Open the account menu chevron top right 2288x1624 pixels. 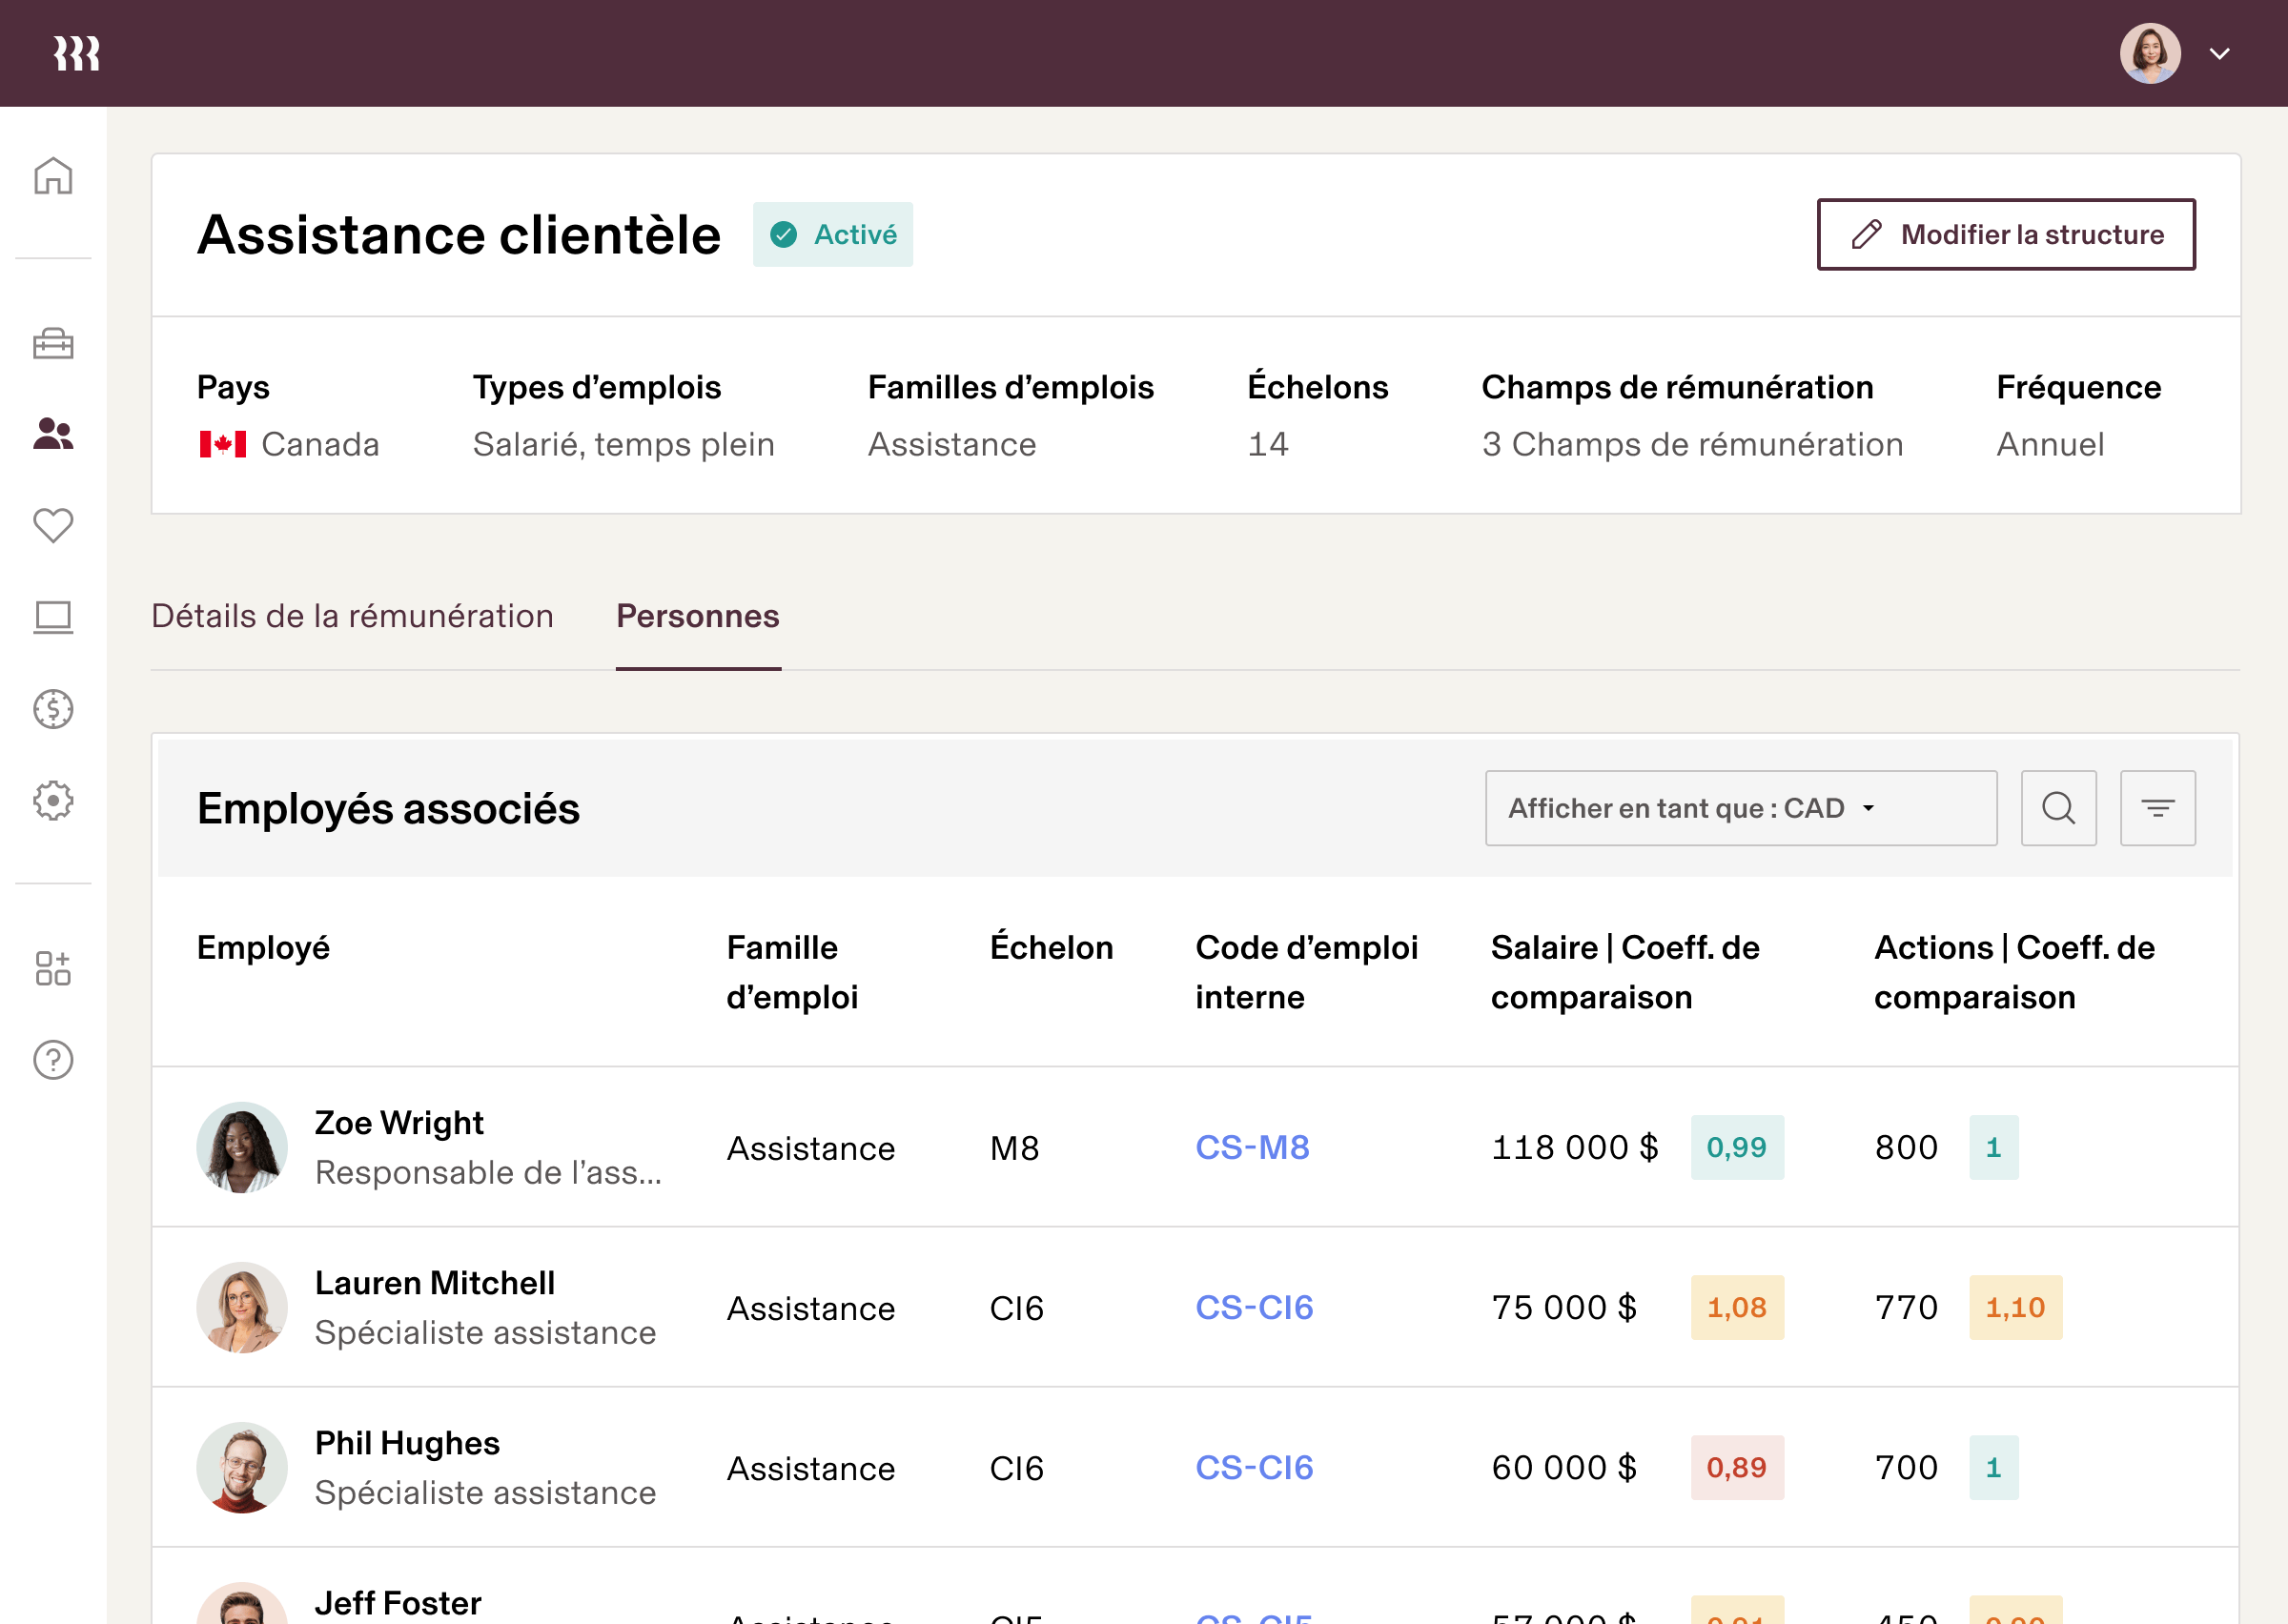click(x=2219, y=54)
